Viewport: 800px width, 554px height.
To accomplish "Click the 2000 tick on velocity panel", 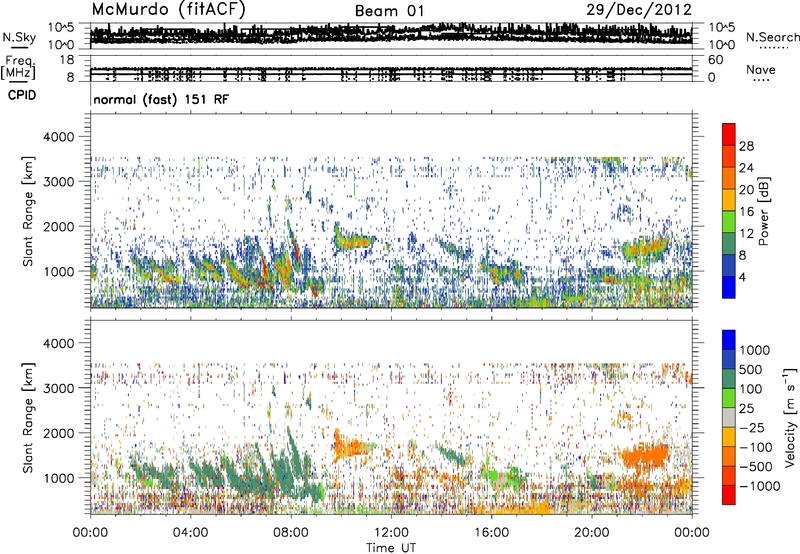I will point(59,433).
